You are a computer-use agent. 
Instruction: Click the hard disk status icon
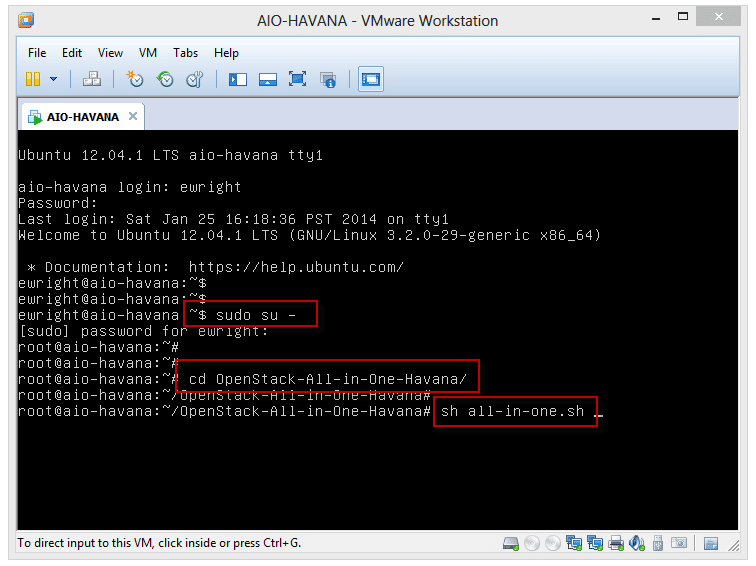tap(511, 544)
